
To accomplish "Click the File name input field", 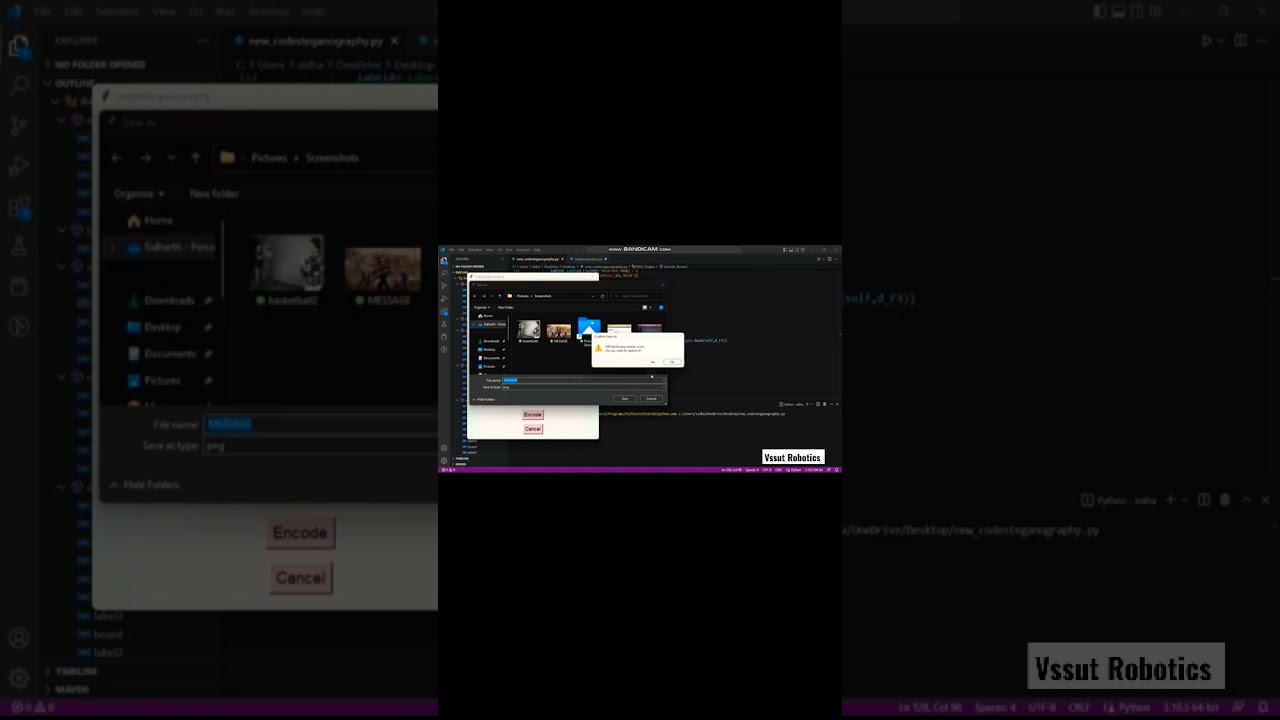I will coord(583,380).
